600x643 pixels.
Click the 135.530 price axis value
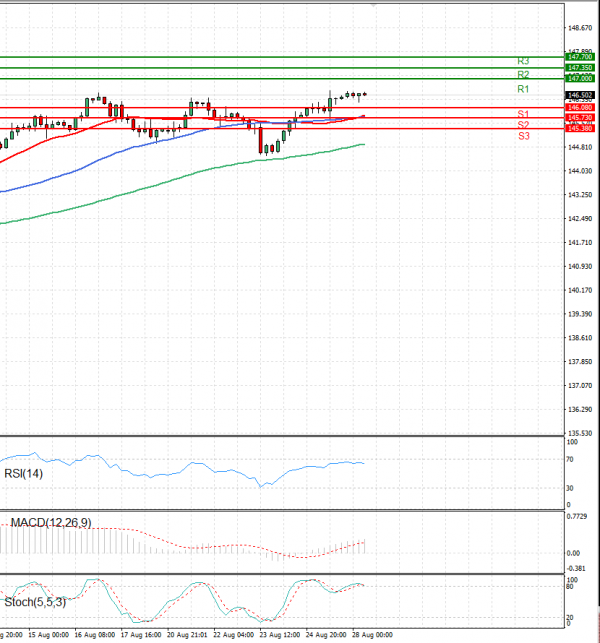(x=580, y=433)
